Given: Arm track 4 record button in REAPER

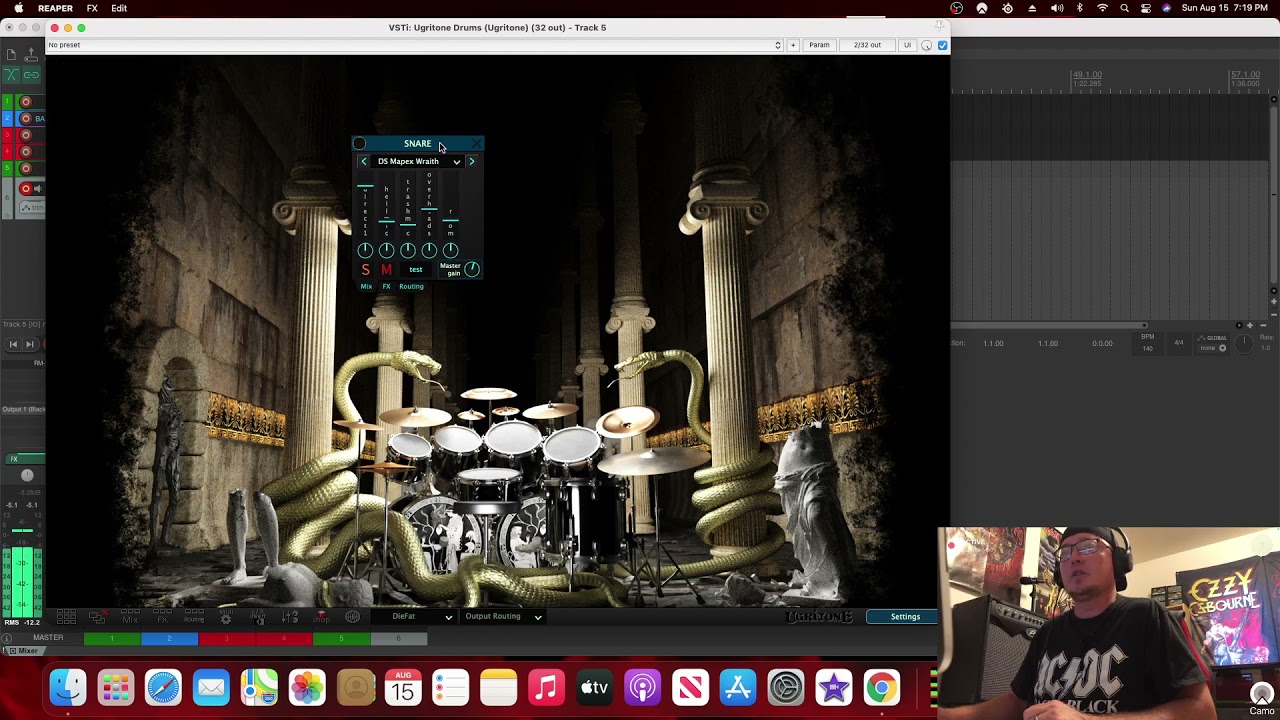Looking at the screenshot, I should [26, 152].
